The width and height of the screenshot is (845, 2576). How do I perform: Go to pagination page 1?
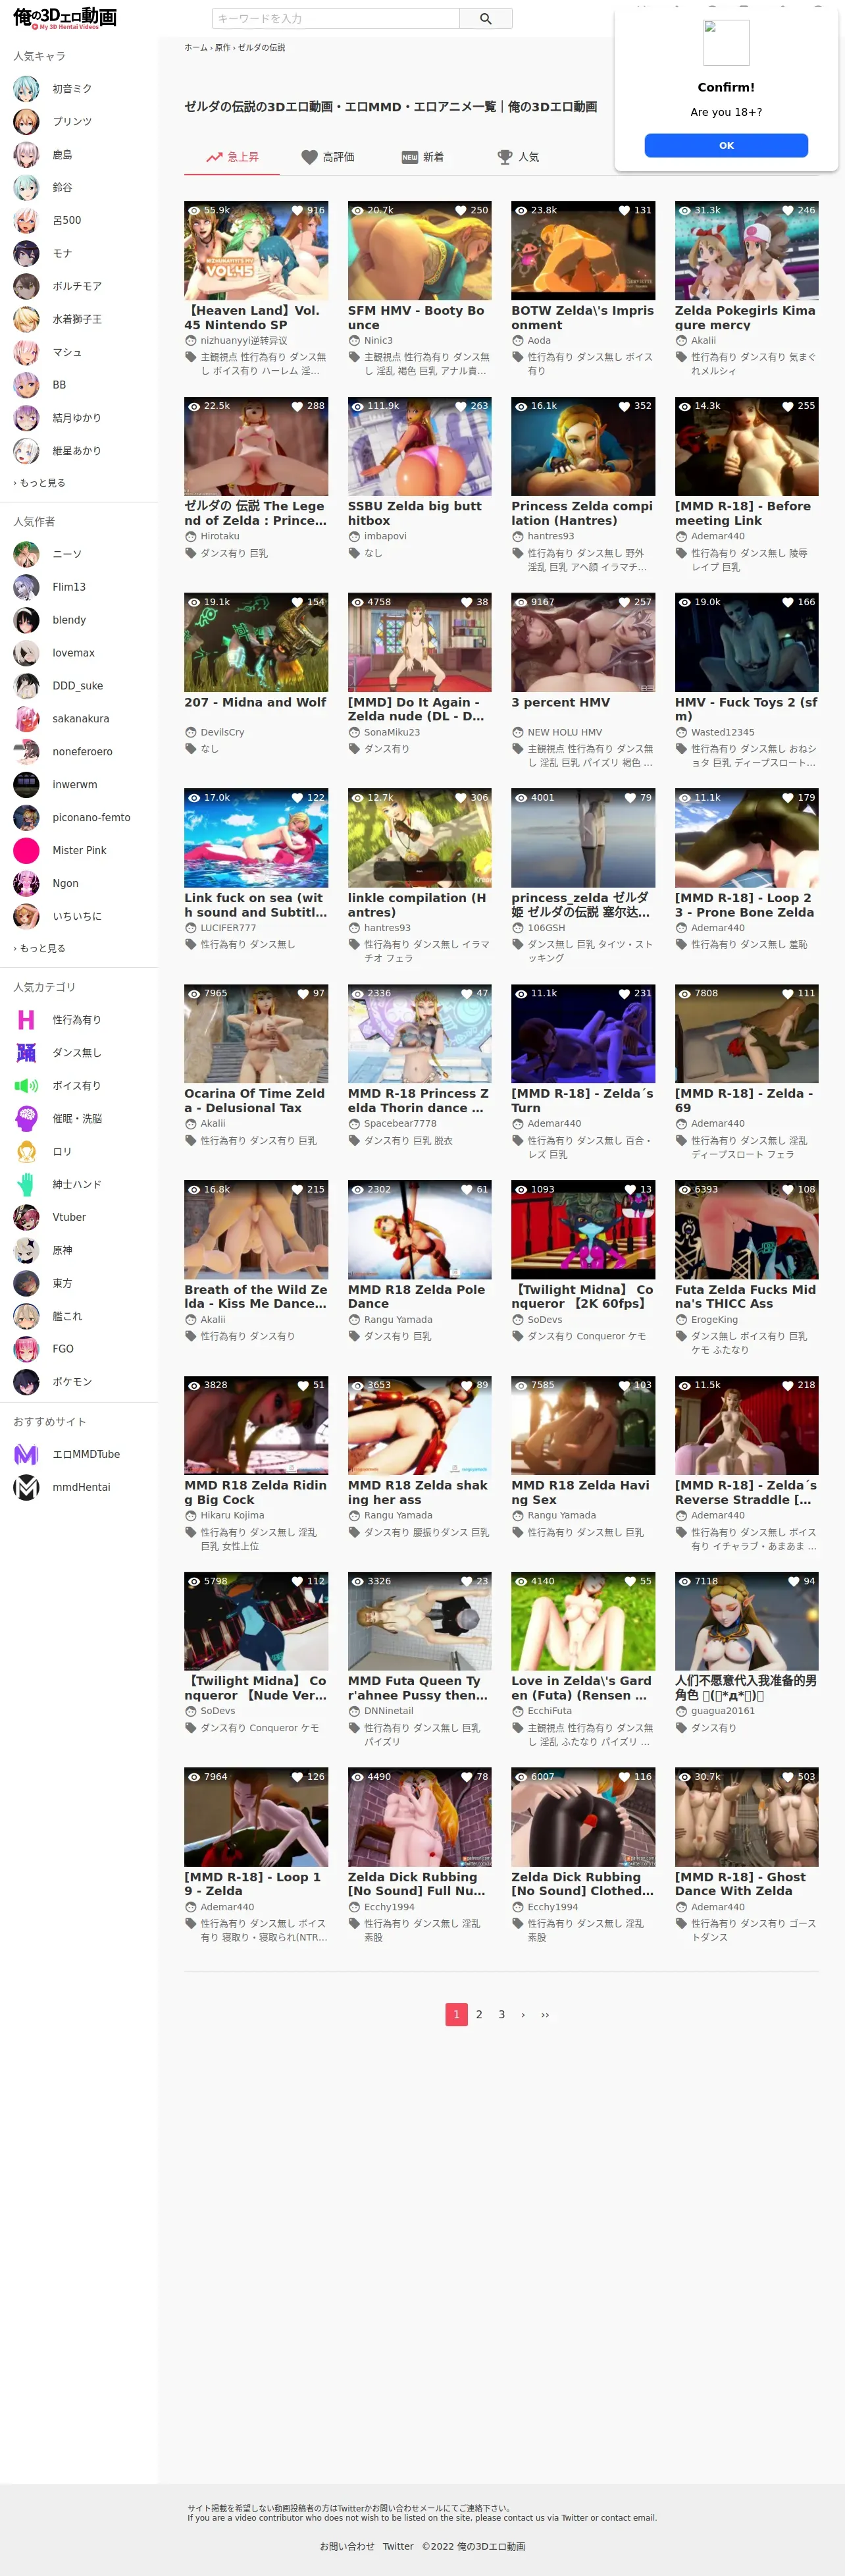tap(456, 2015)
